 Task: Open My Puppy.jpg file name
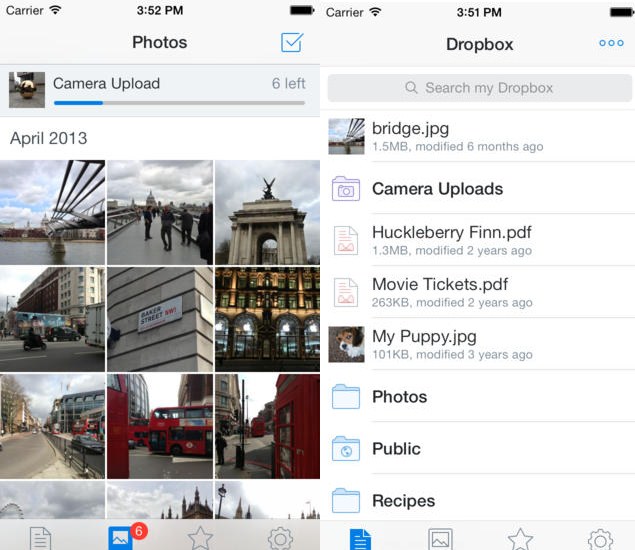(424, 337)
